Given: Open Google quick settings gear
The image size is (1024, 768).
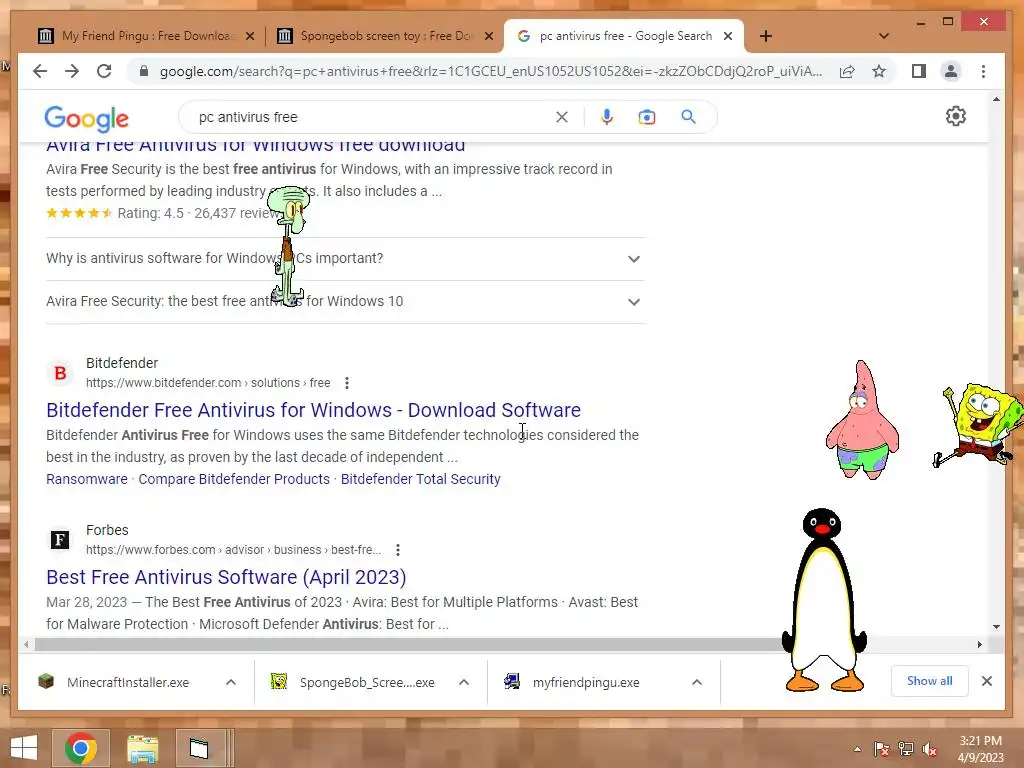Looking at the screenshot, I should [955, 116].
